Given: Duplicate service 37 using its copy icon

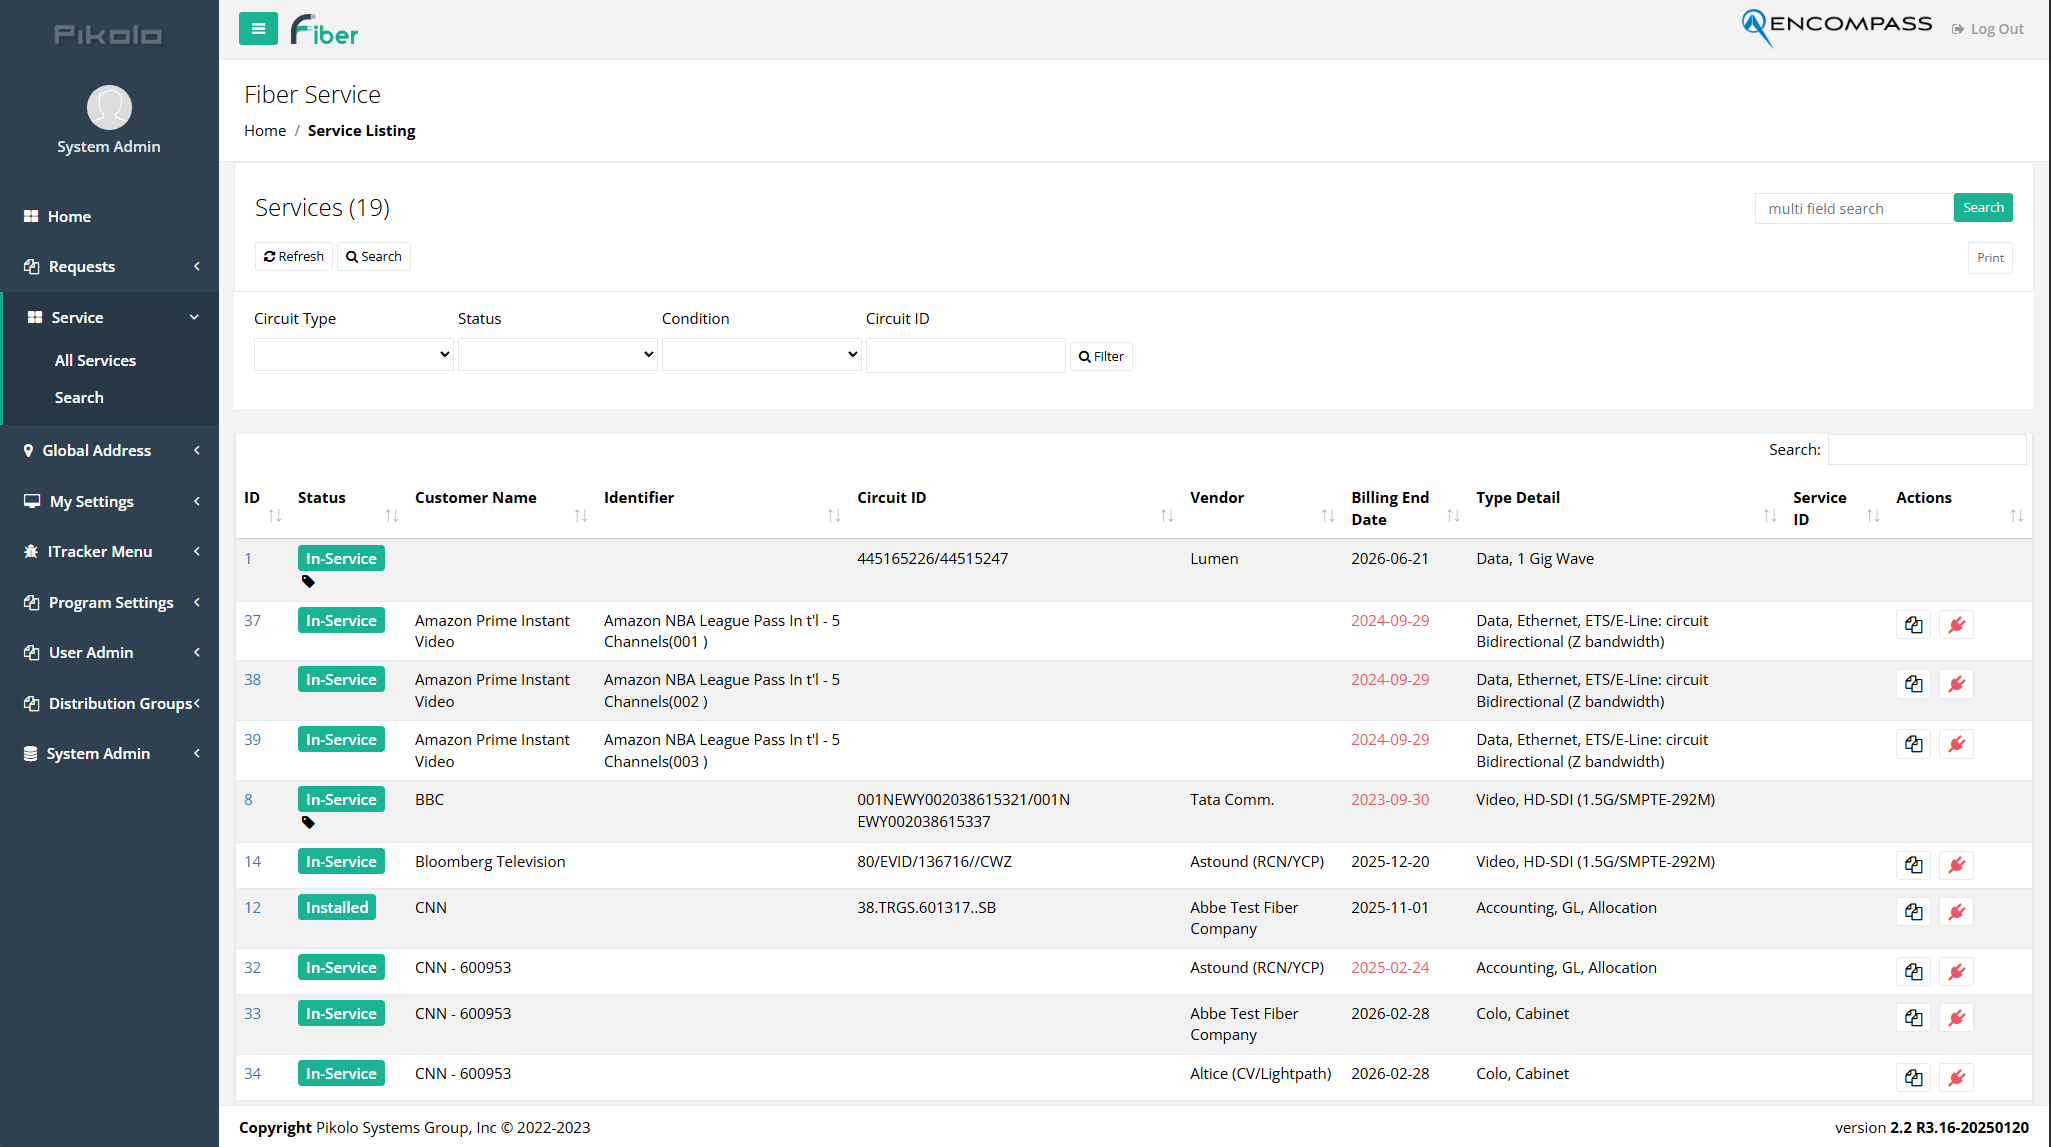Looking at the screenshot, I should [x=1913, y=623].
